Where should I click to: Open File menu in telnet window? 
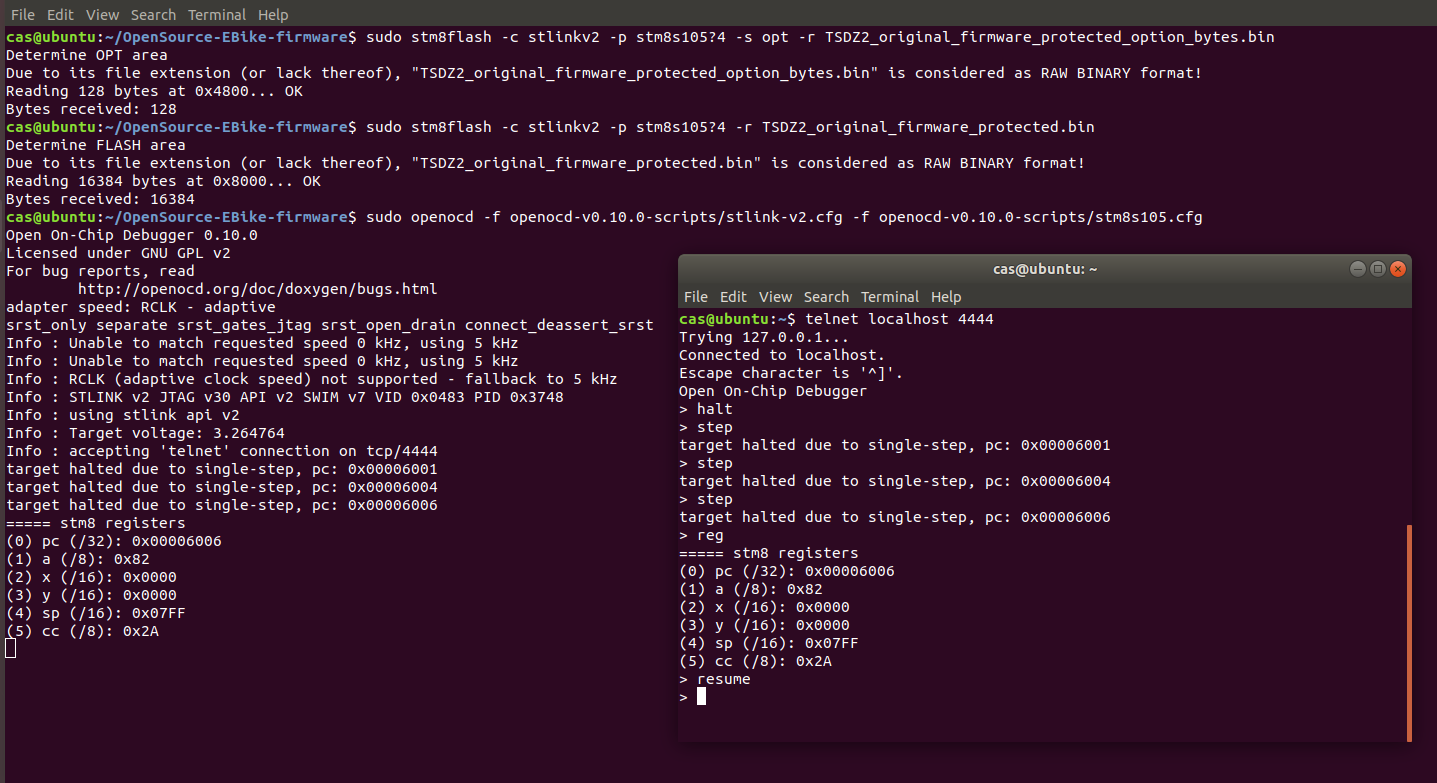695,297
